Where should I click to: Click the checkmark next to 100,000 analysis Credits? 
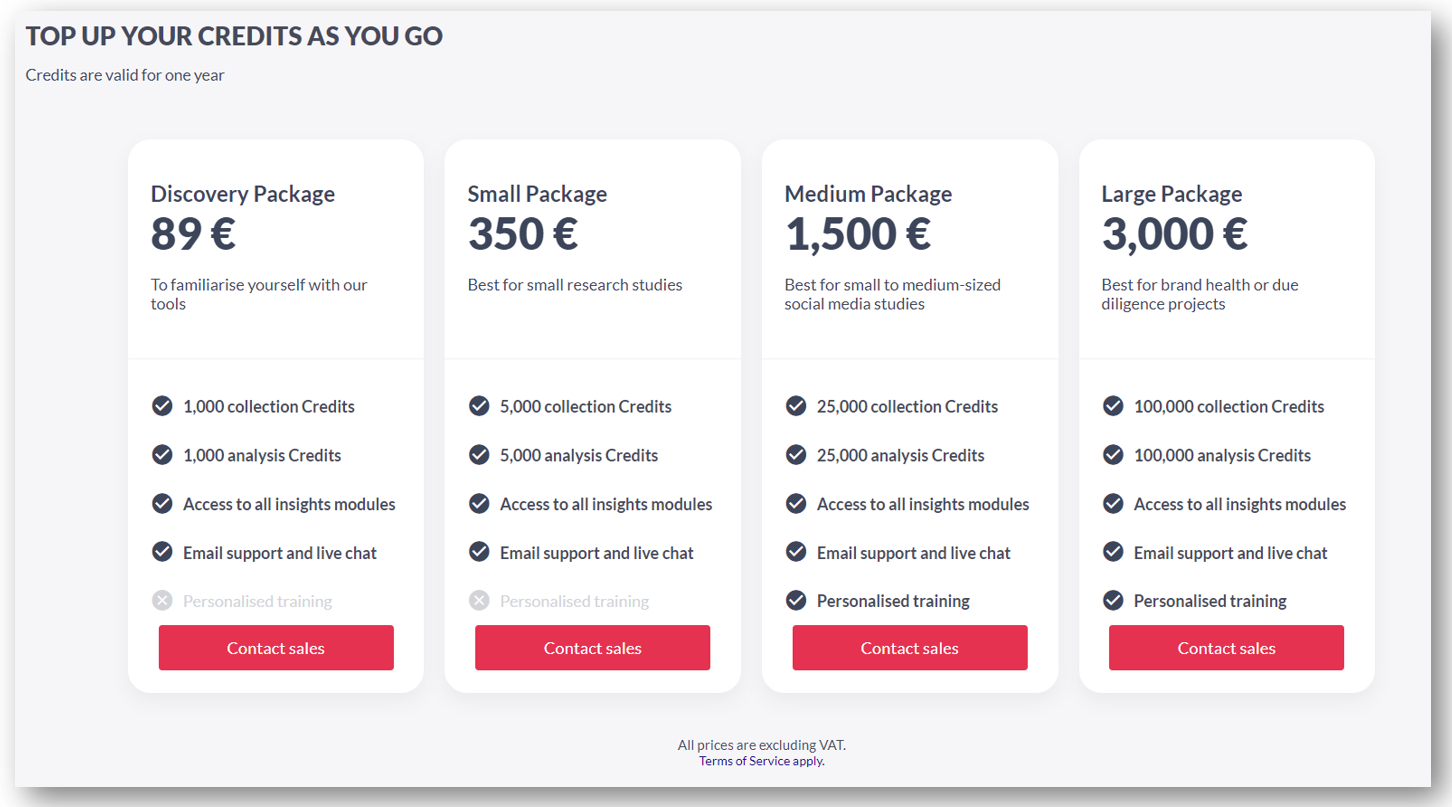tap(1113, 455)
